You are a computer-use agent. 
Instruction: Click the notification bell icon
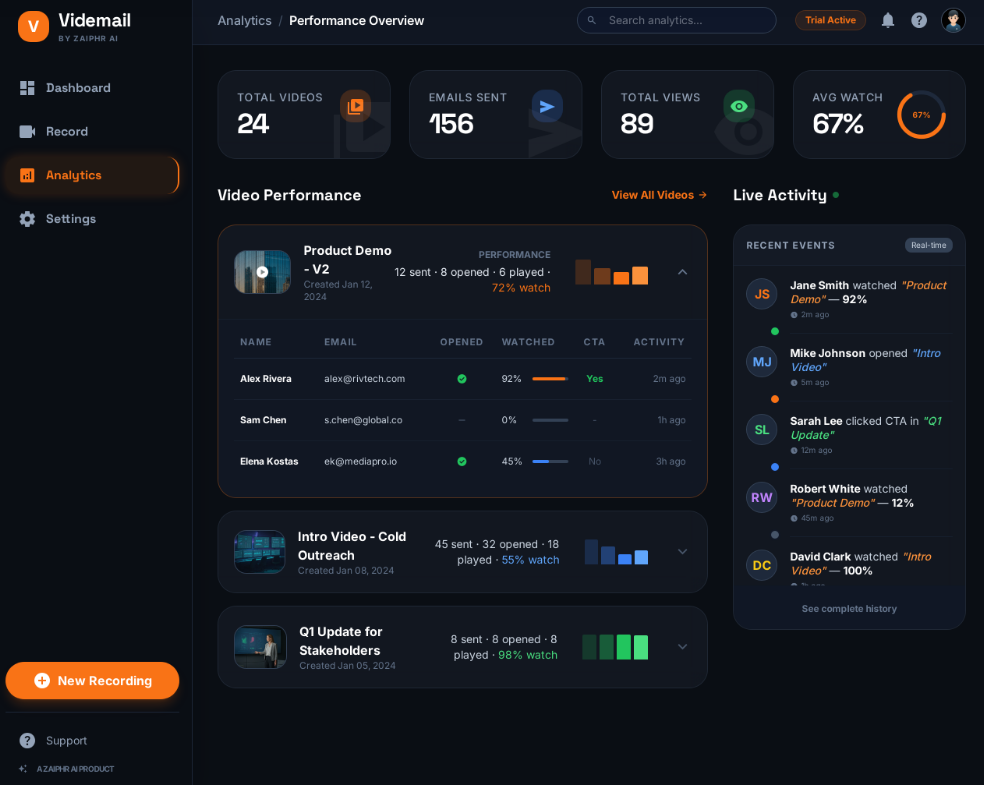(887, 19)
